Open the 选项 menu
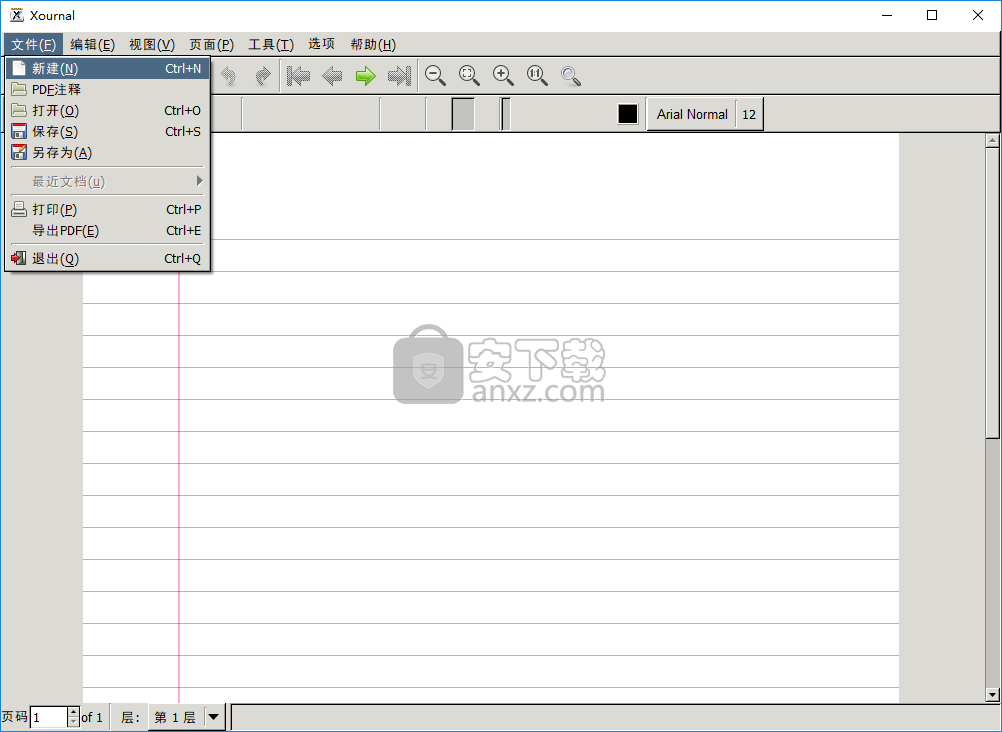Image resolution: width=1002 pixels, height=732 pixels. pyautogui.click(x=321, y=44)
